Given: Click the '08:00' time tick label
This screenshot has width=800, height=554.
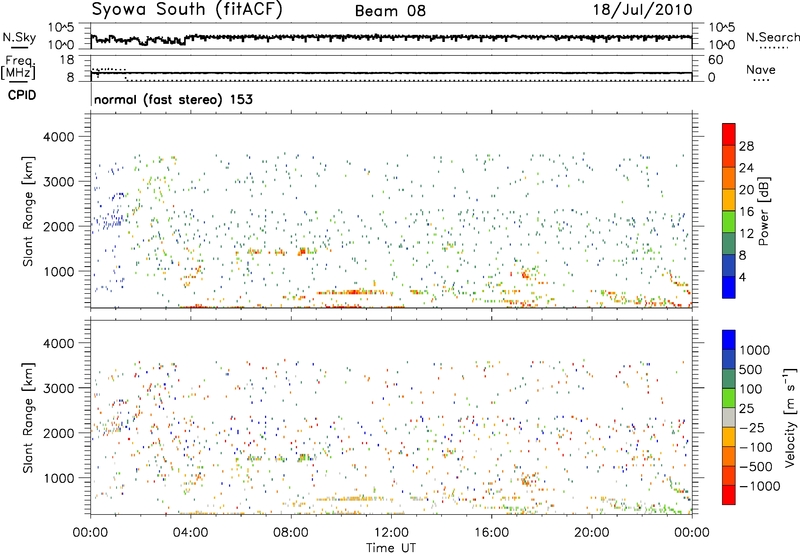Looking at the screenshot, I should click(291, 533).
